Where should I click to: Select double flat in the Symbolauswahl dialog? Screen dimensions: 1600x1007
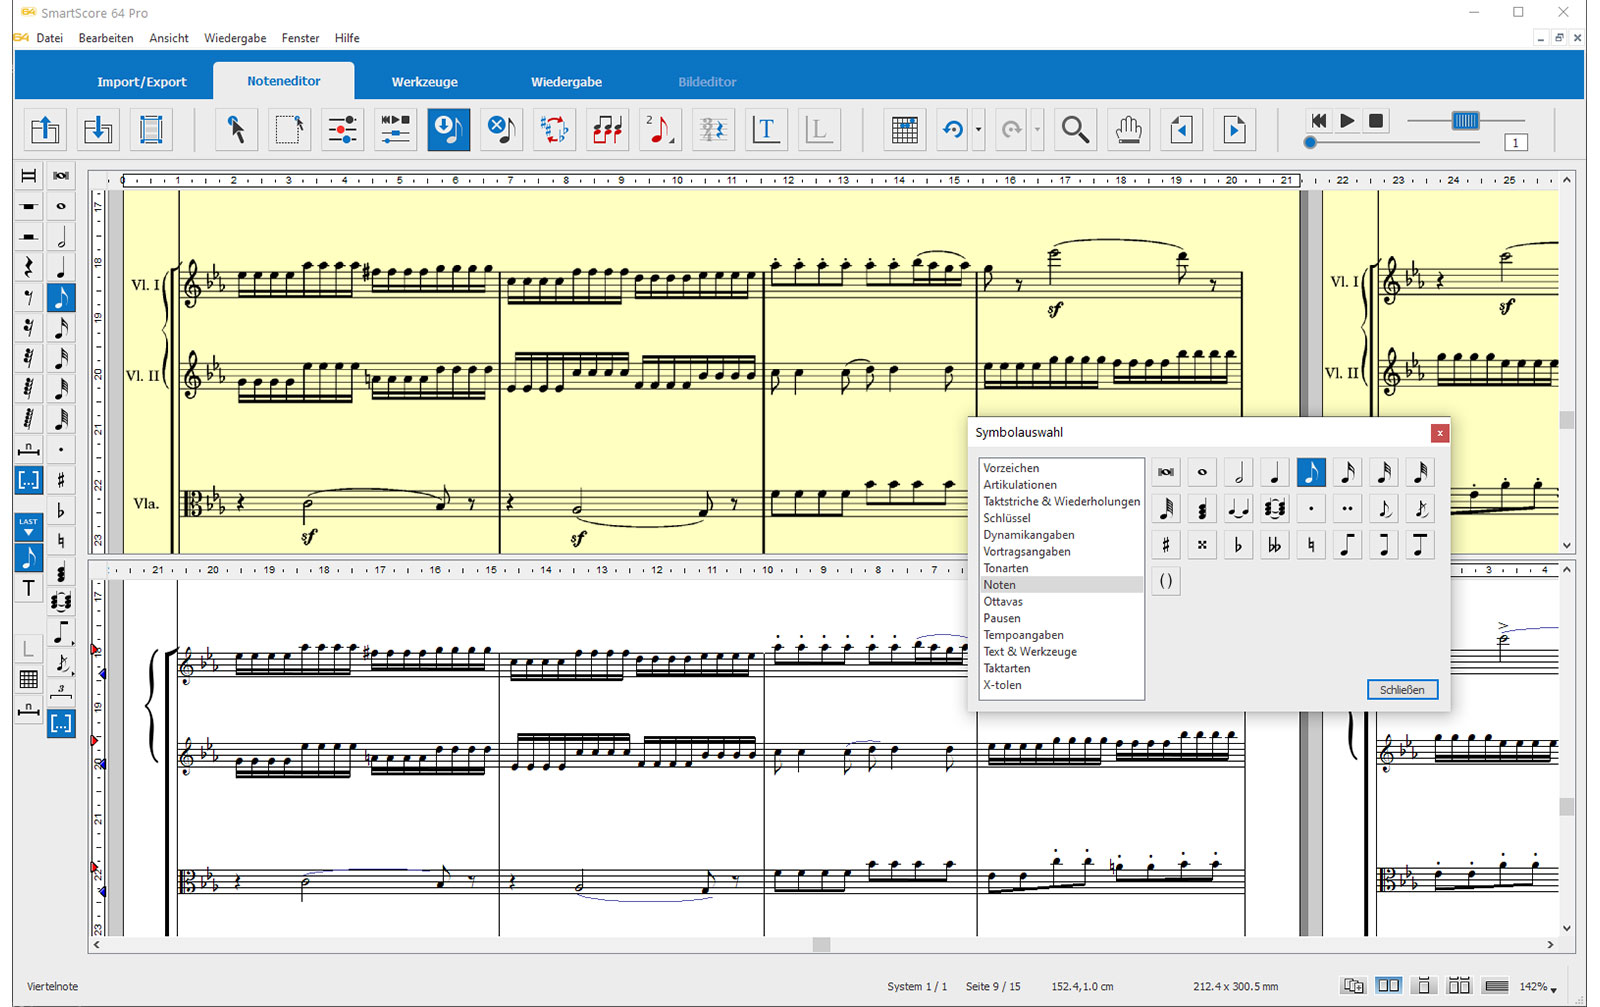(1274, 545)
